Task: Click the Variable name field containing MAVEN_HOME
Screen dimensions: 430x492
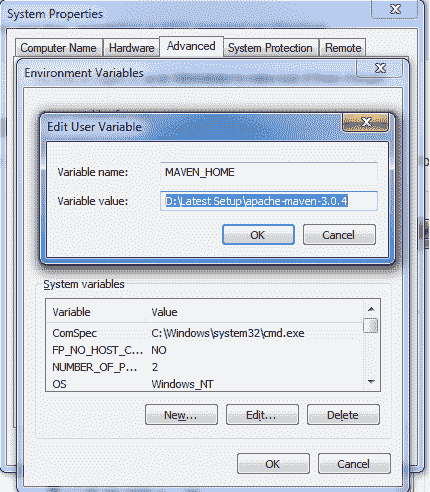Action: (x=269, y=172)
